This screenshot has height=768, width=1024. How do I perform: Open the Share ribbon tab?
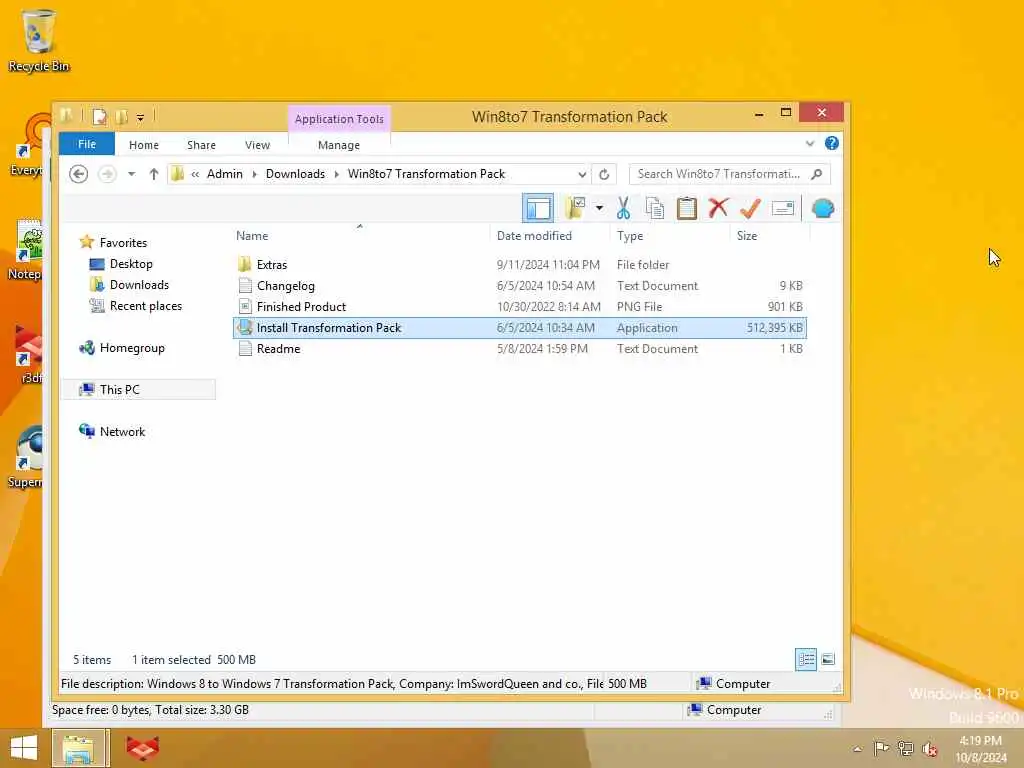(x=201, y=145)
